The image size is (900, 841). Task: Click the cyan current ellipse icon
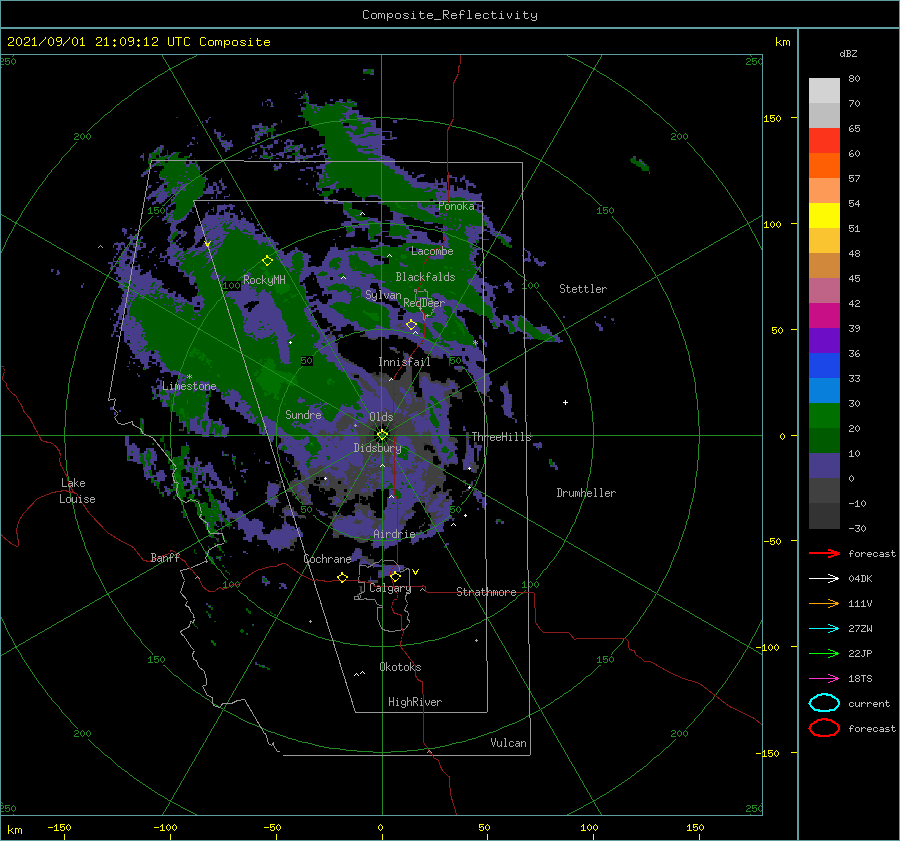pos(824,703)
